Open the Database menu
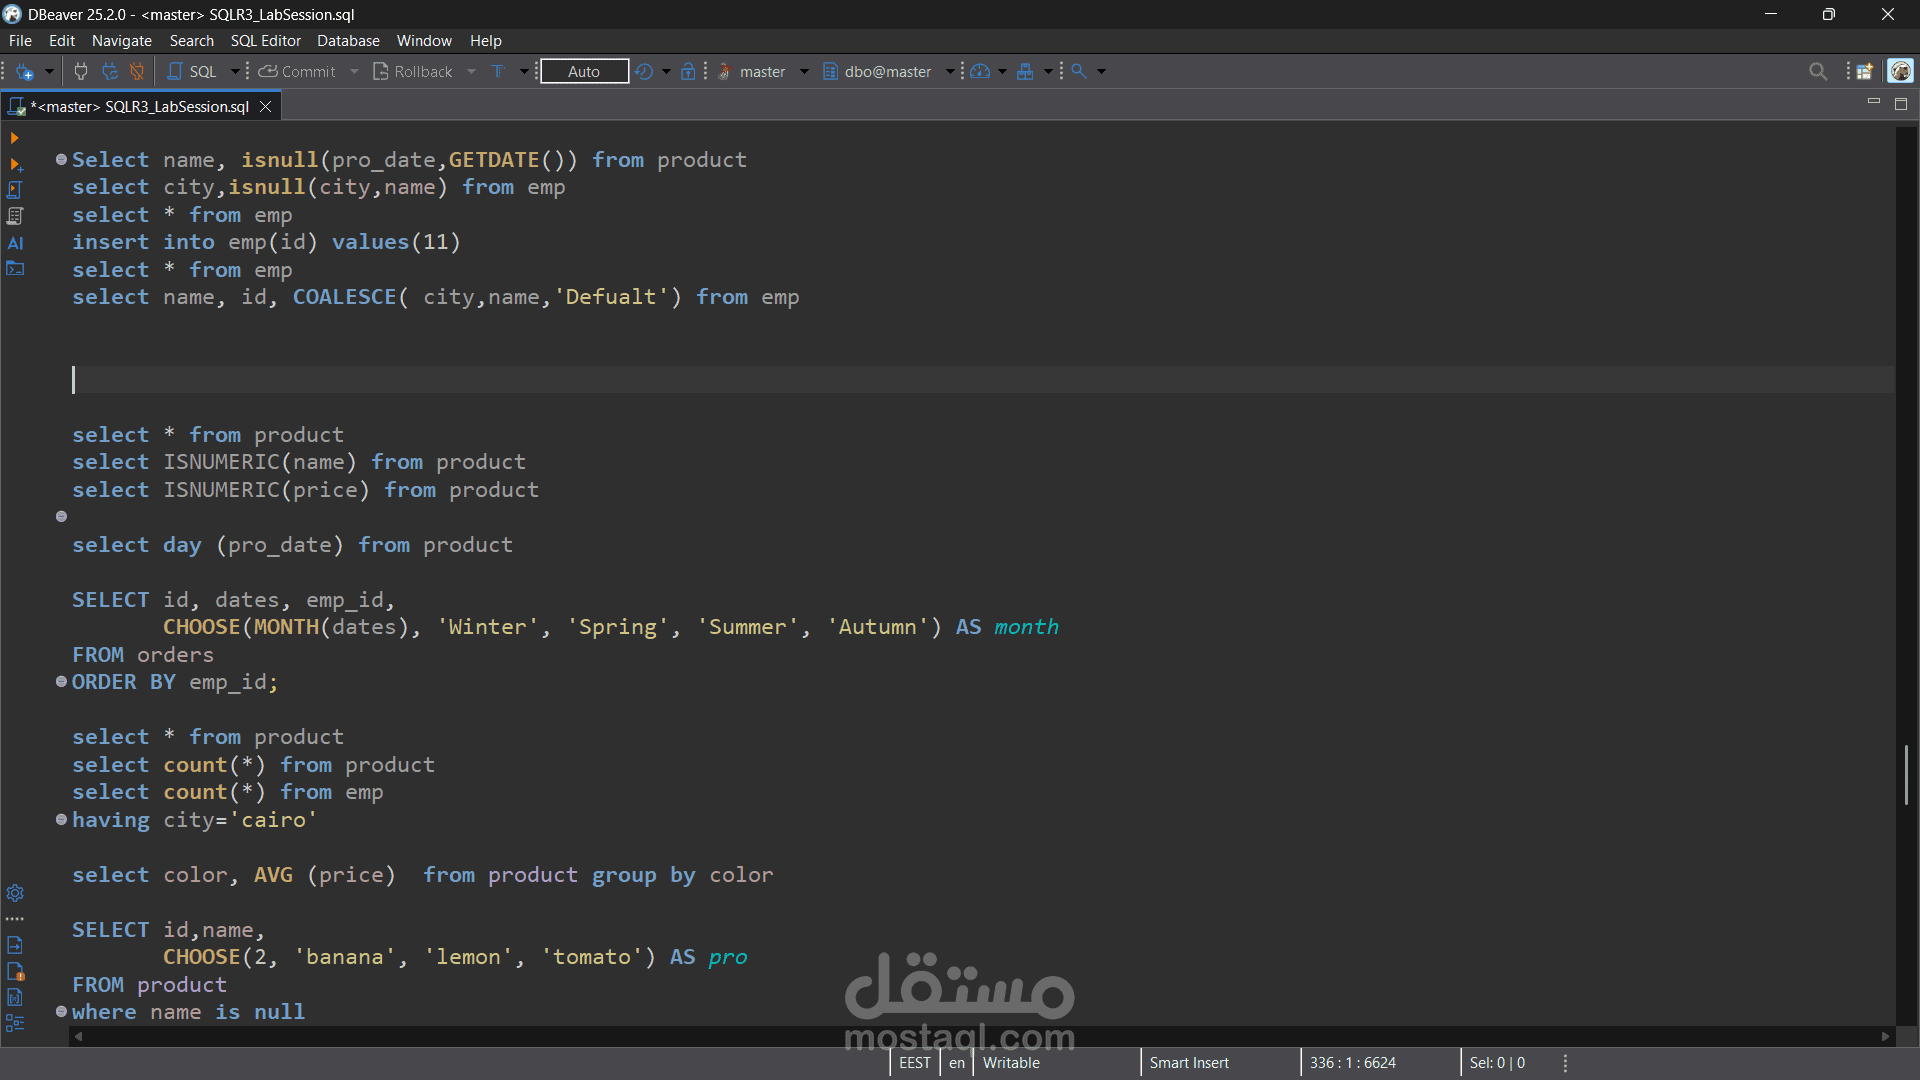 tap(348, 41)
